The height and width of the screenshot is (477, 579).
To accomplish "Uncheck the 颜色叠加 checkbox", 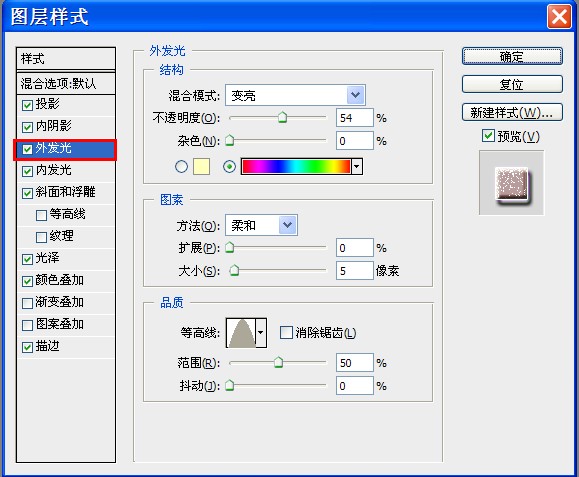I will 27,281.
